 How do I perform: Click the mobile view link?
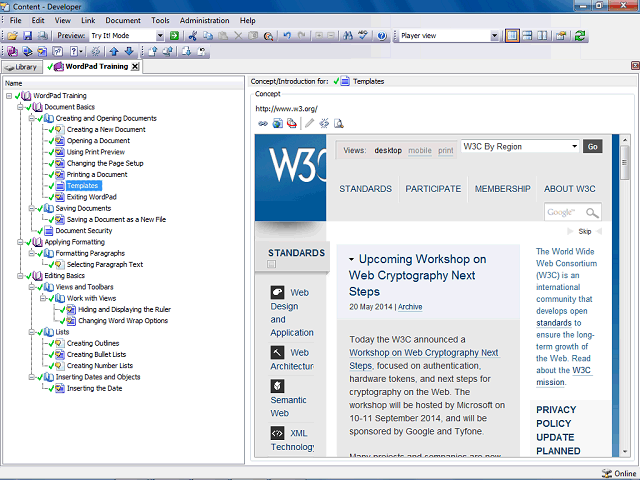point(420,151)
